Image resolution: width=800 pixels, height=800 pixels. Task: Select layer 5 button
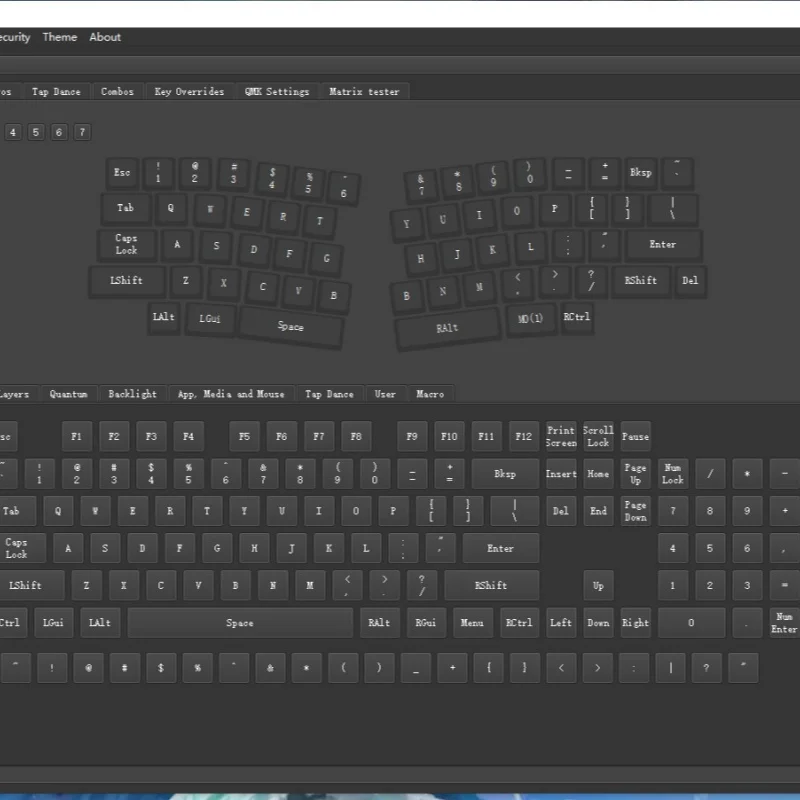[x=36, y=132]
